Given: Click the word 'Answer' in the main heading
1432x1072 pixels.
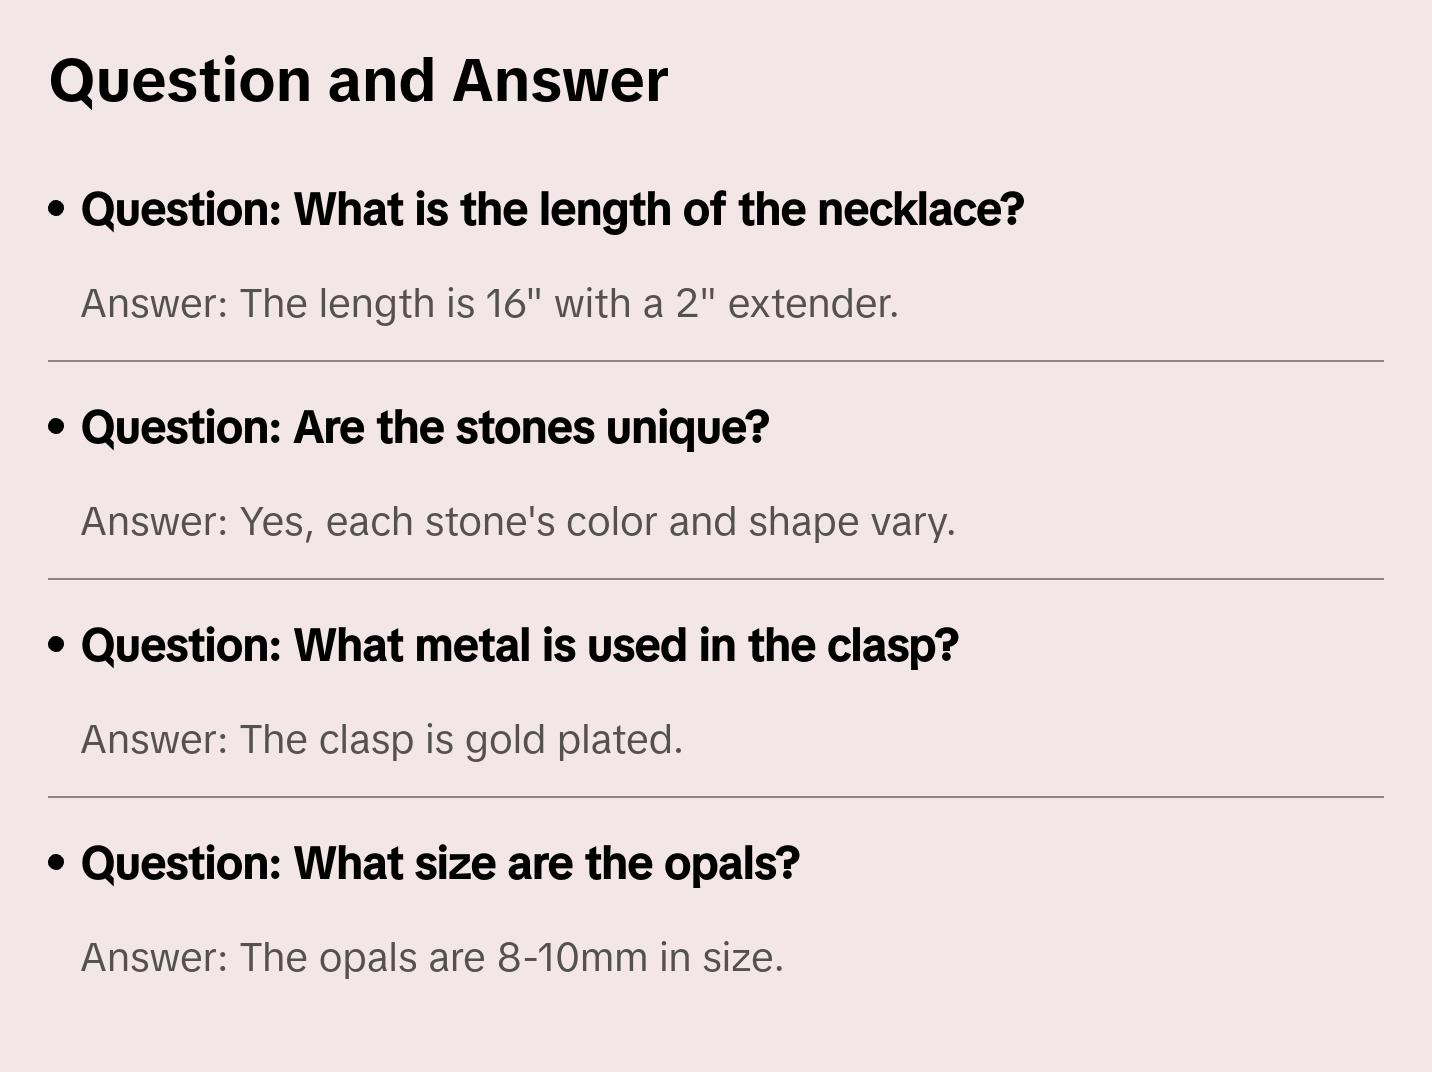Looking at the screenshot, I should [x=560, y=80].
